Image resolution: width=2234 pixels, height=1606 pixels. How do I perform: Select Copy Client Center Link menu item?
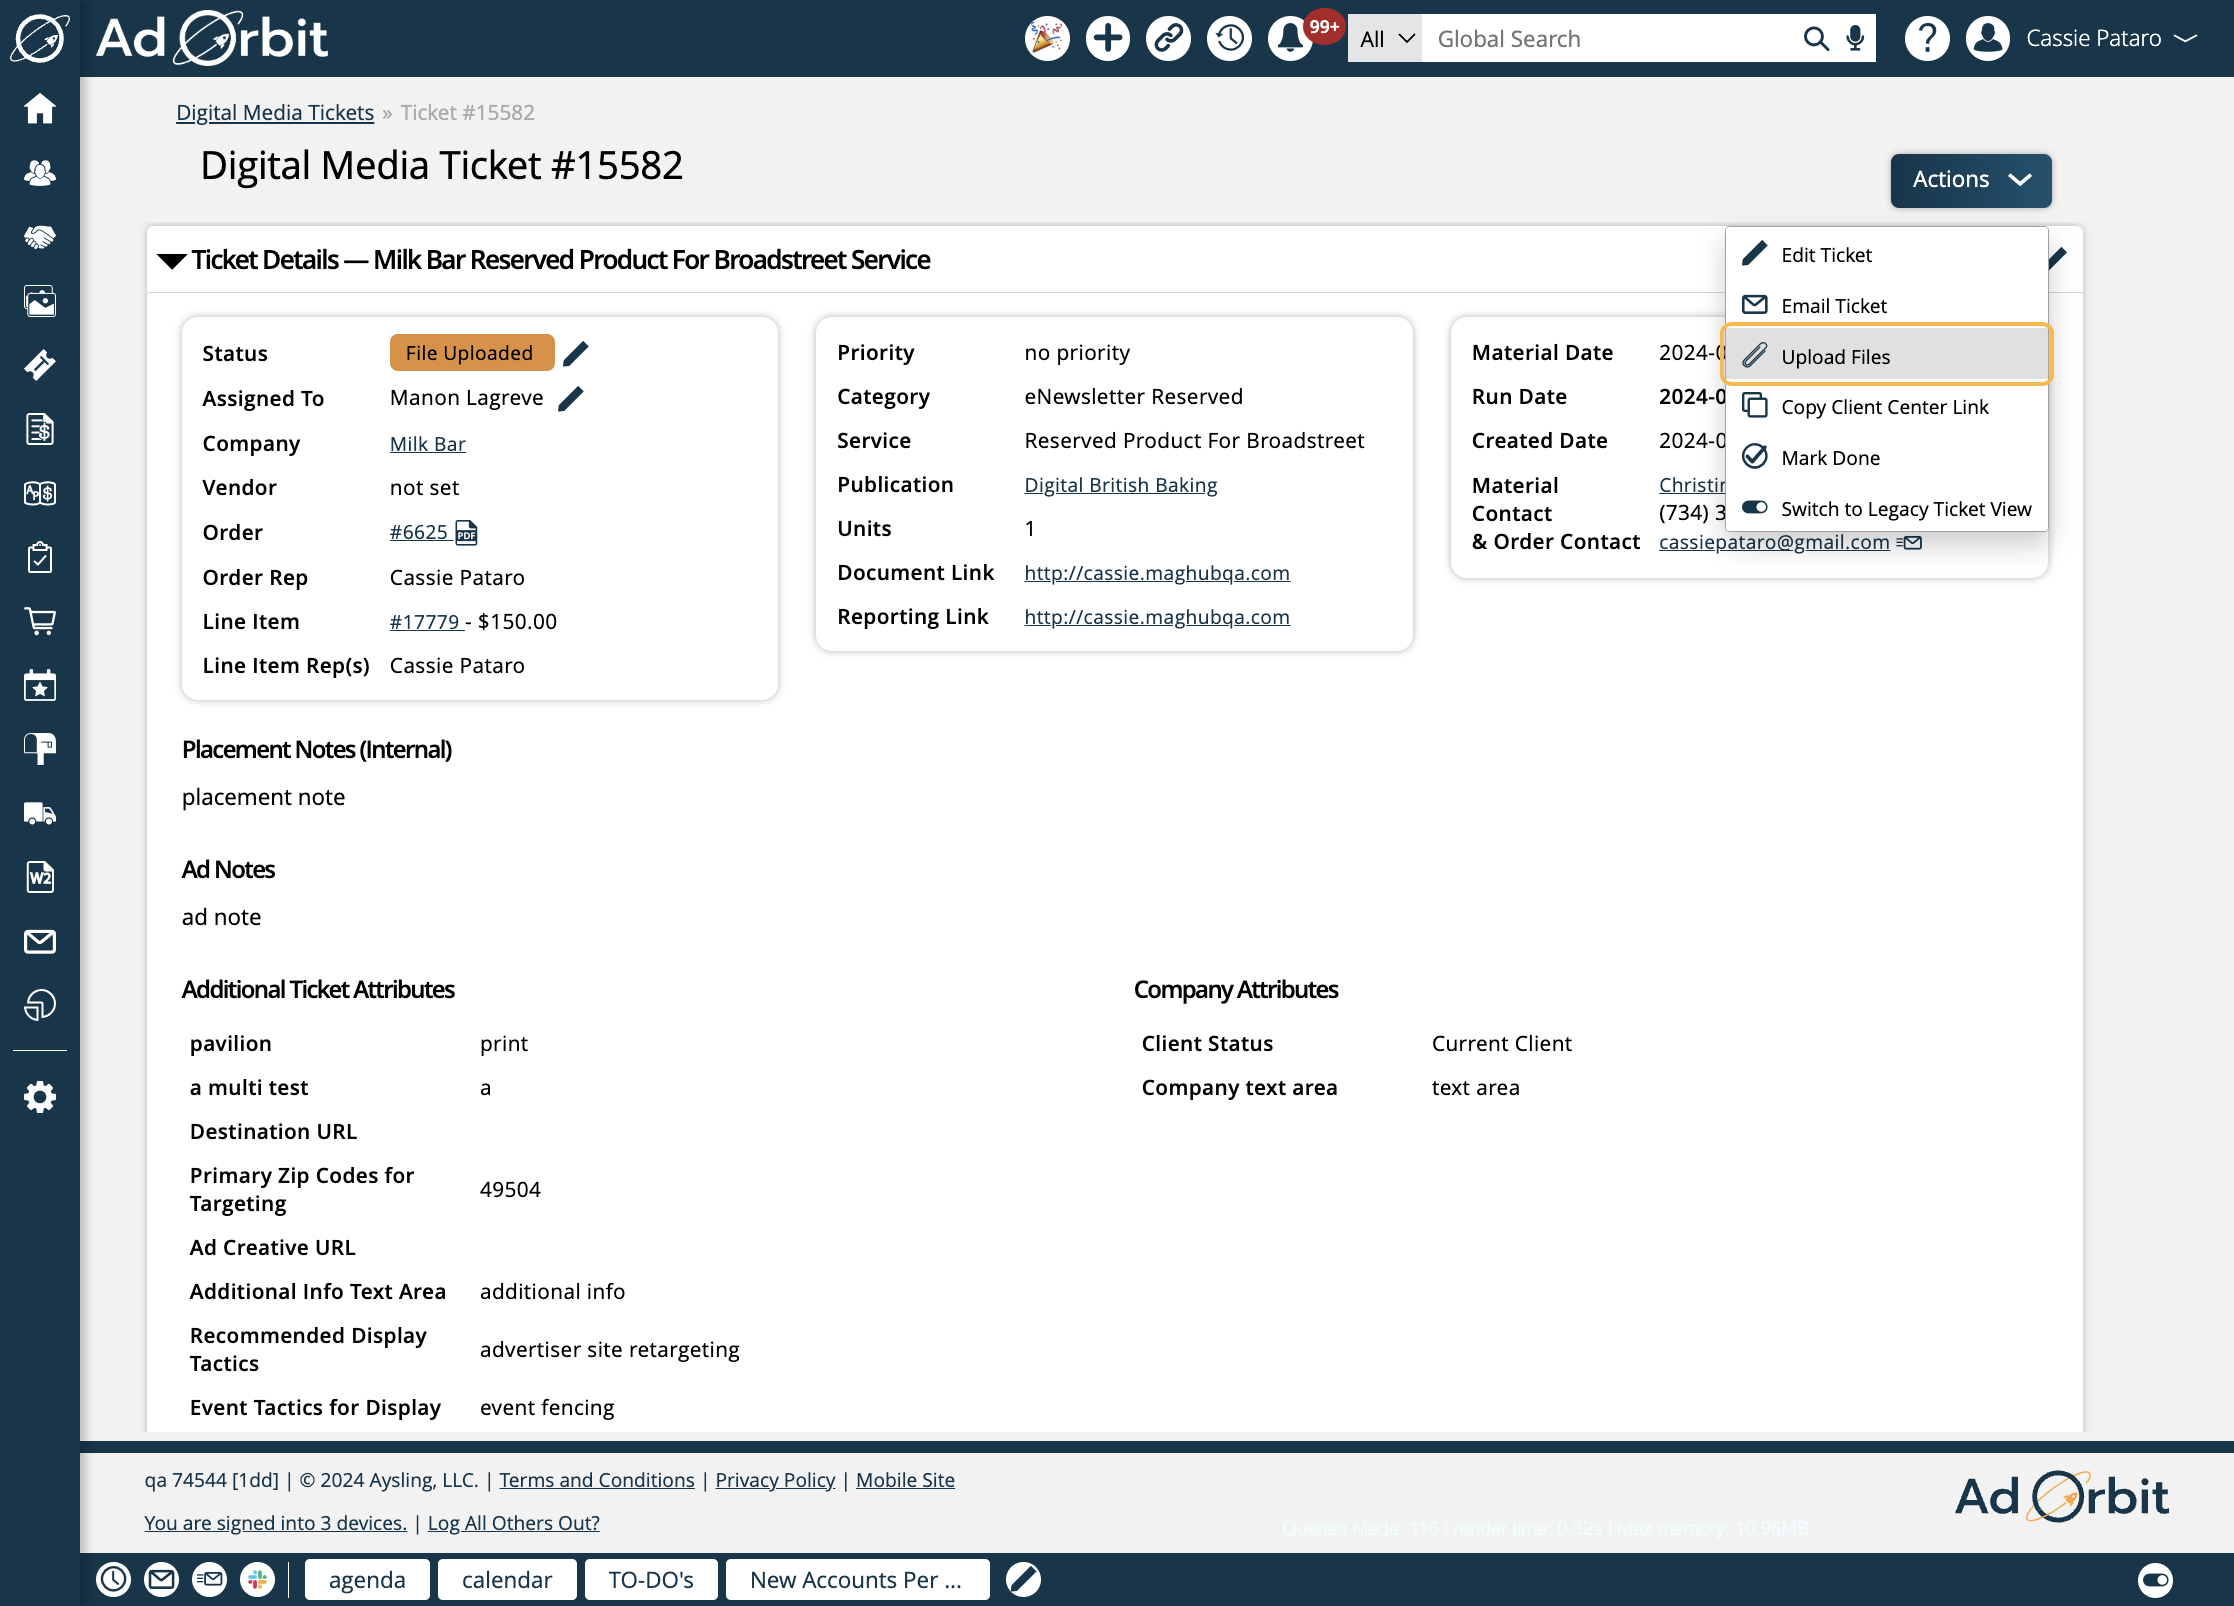point(1887,406)
